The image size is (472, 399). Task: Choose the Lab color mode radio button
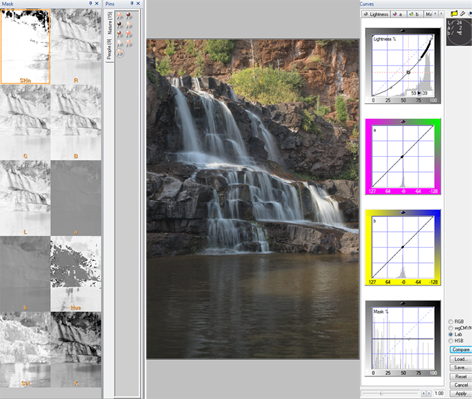tap(451, 334)
